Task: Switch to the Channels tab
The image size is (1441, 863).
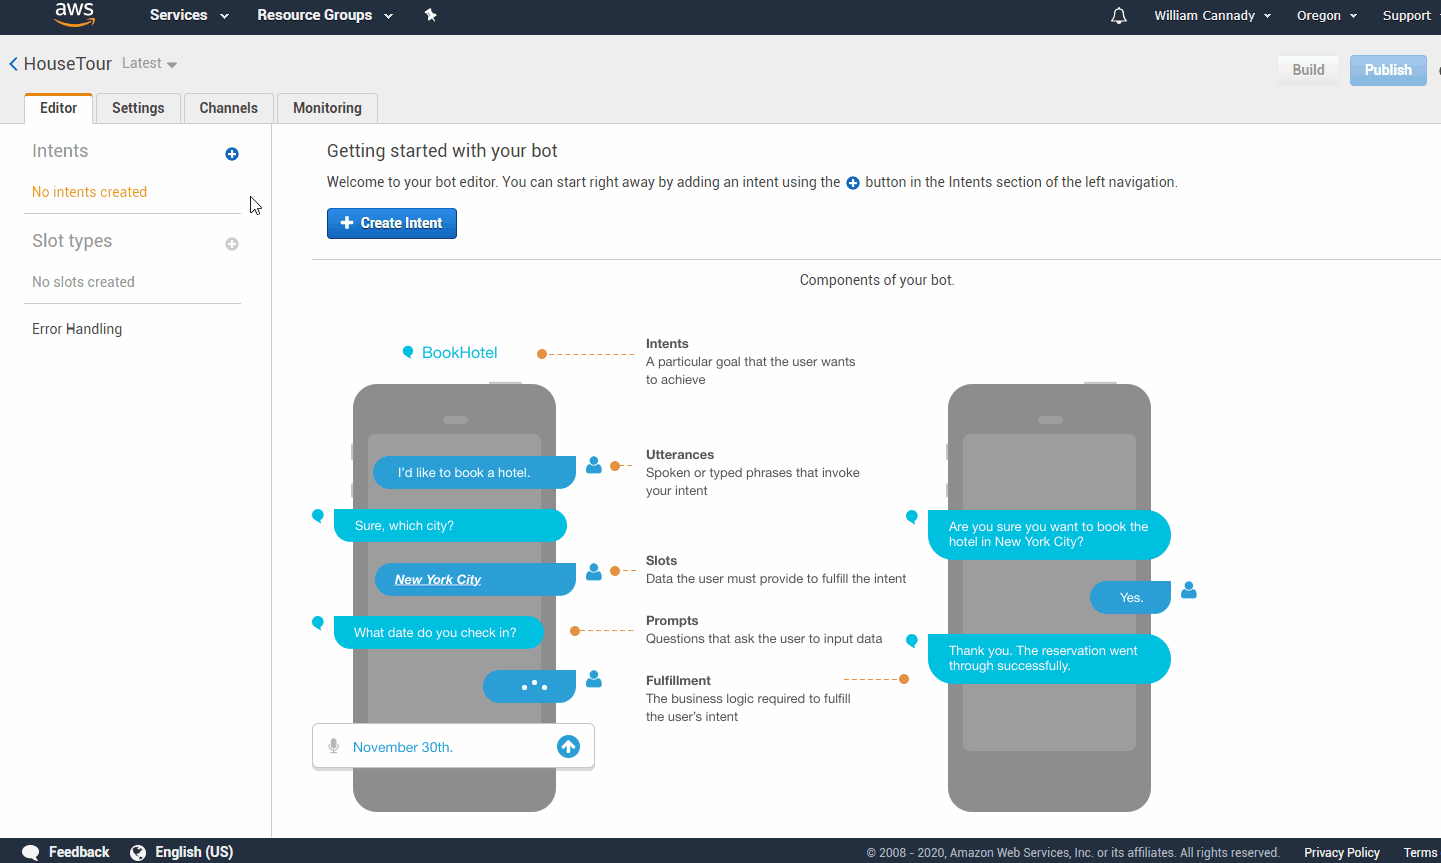Action: click(229, 108)
